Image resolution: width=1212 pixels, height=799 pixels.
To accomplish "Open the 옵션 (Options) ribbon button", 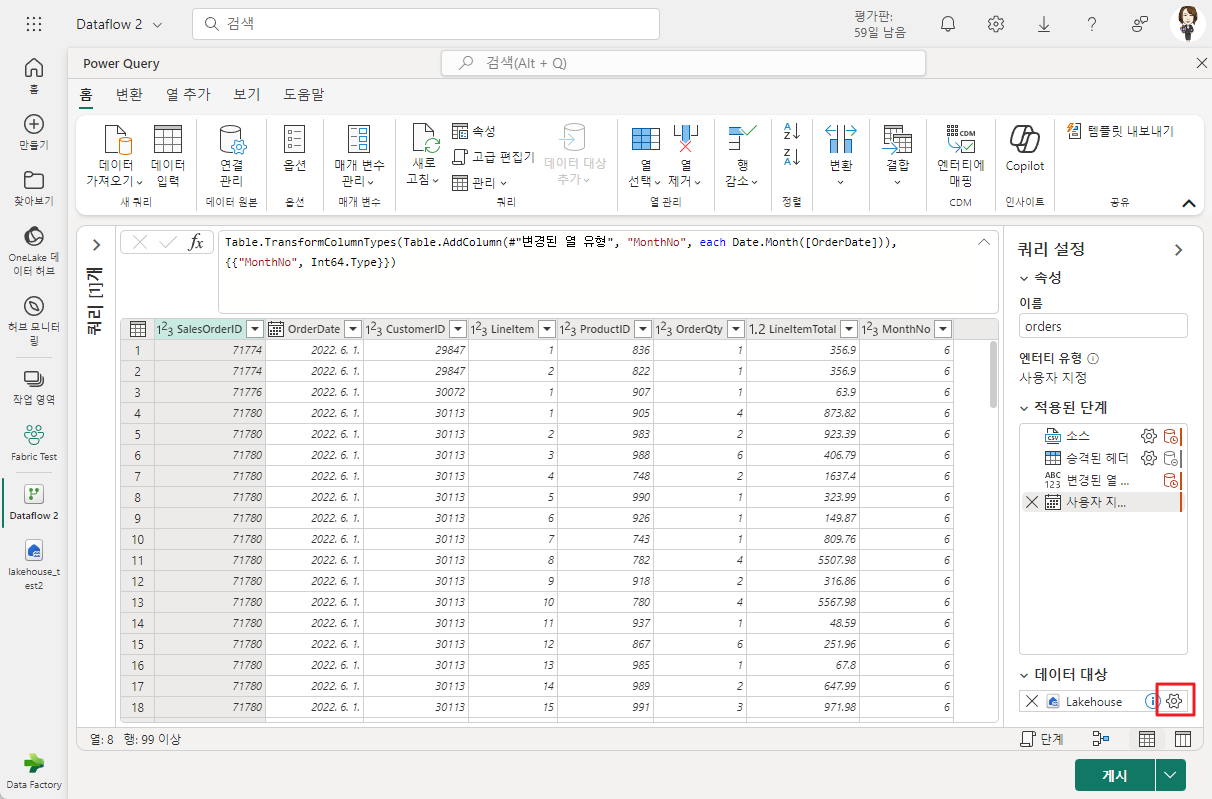I will click(294, 148).
